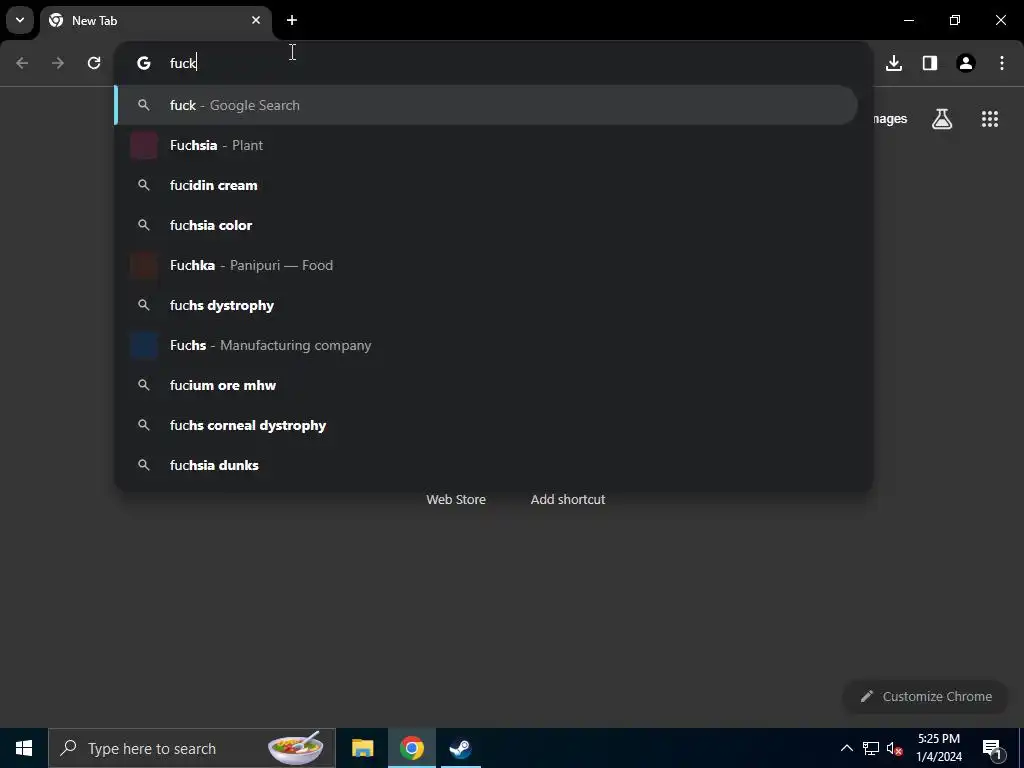Open the network tray icon
1024x768 pixels.
click(871, 748)
